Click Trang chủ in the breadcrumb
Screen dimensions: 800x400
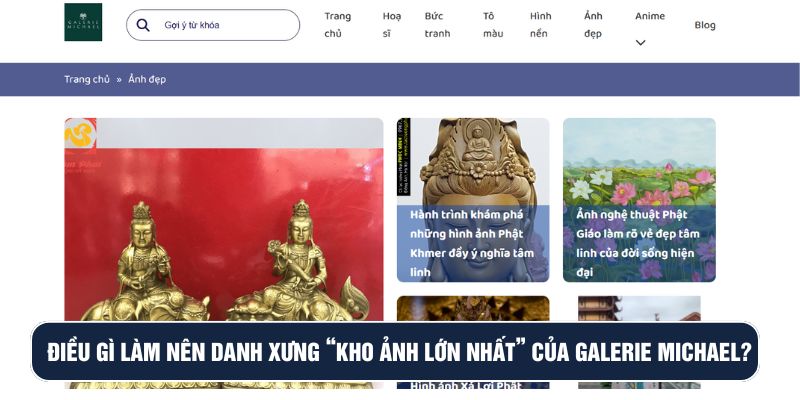click(x=87, y=80)
